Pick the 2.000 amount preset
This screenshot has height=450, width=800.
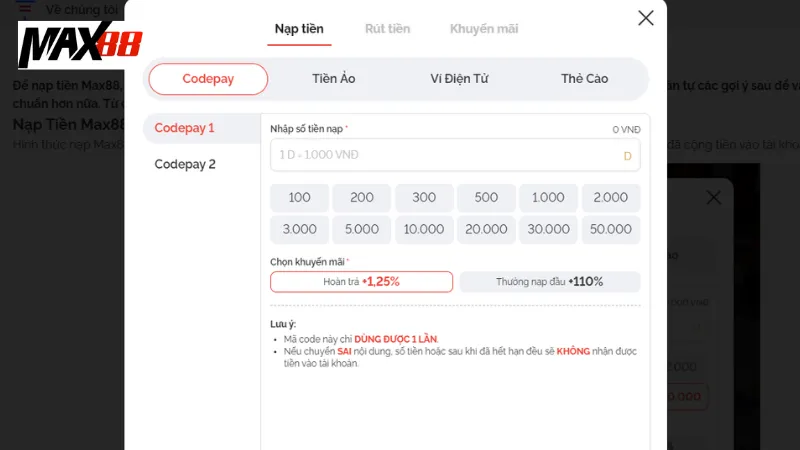[x=611, y=197]
